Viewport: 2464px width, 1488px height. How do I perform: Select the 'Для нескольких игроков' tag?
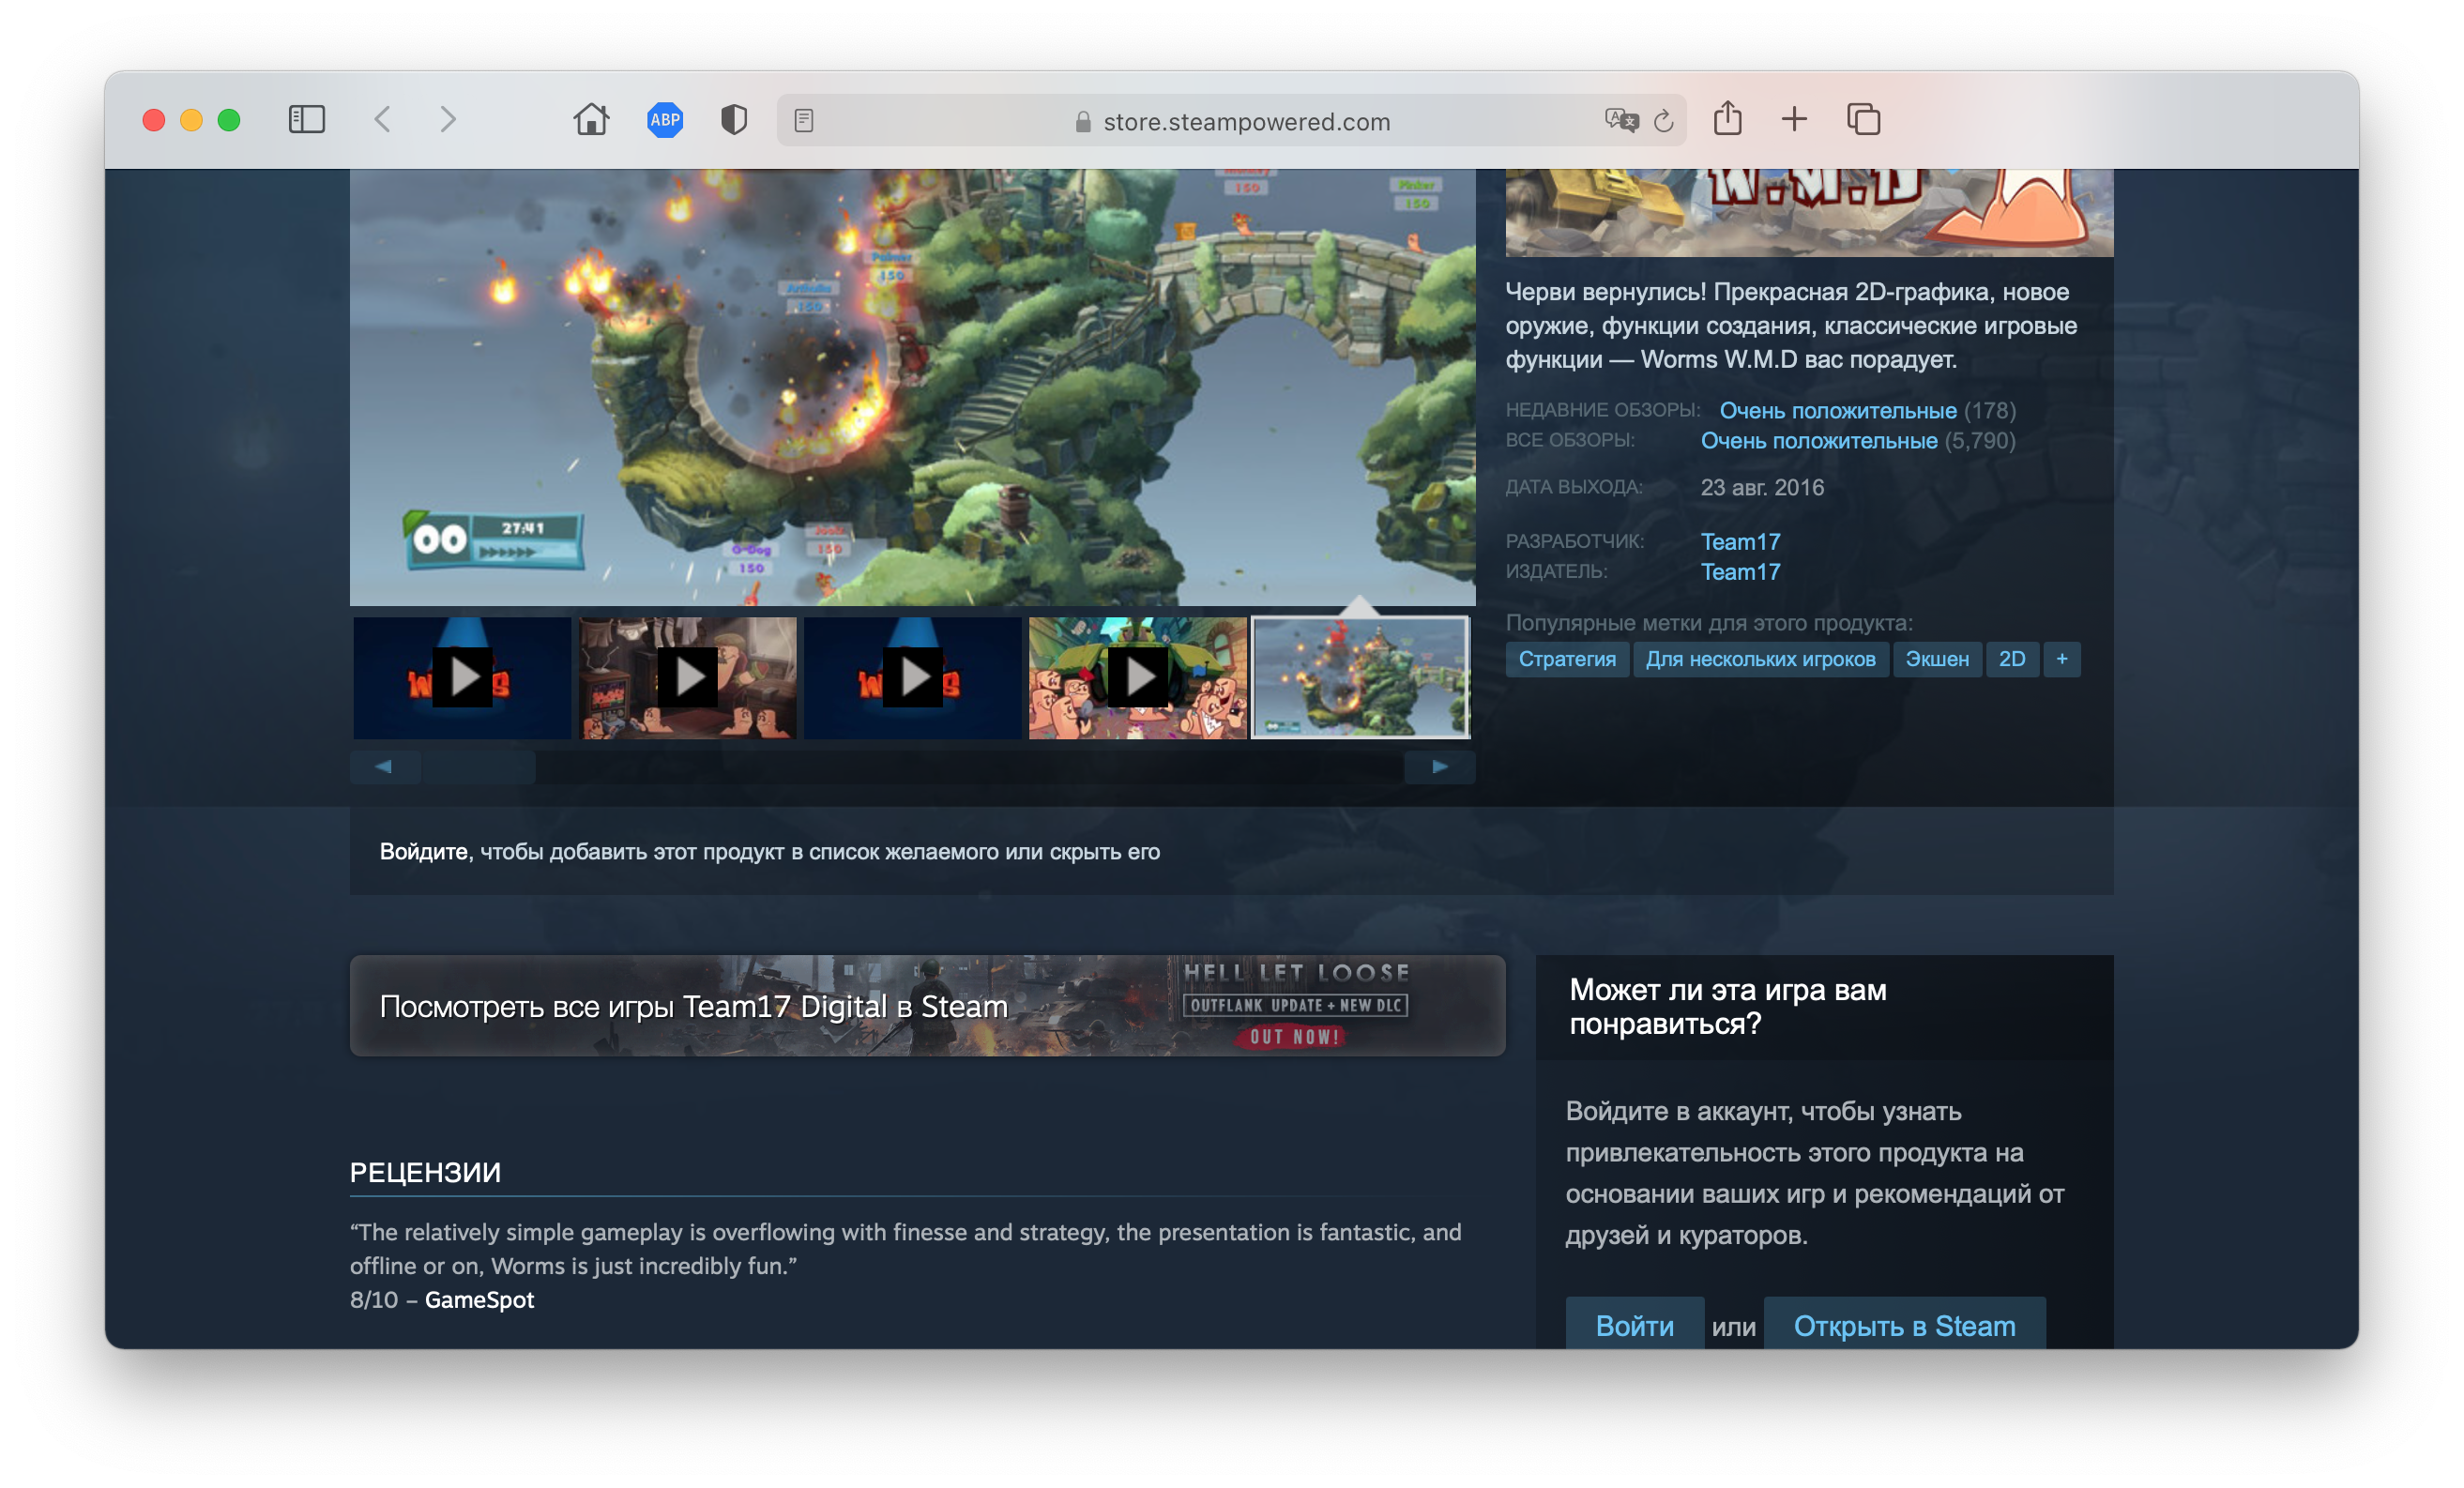click(1761, 659)
